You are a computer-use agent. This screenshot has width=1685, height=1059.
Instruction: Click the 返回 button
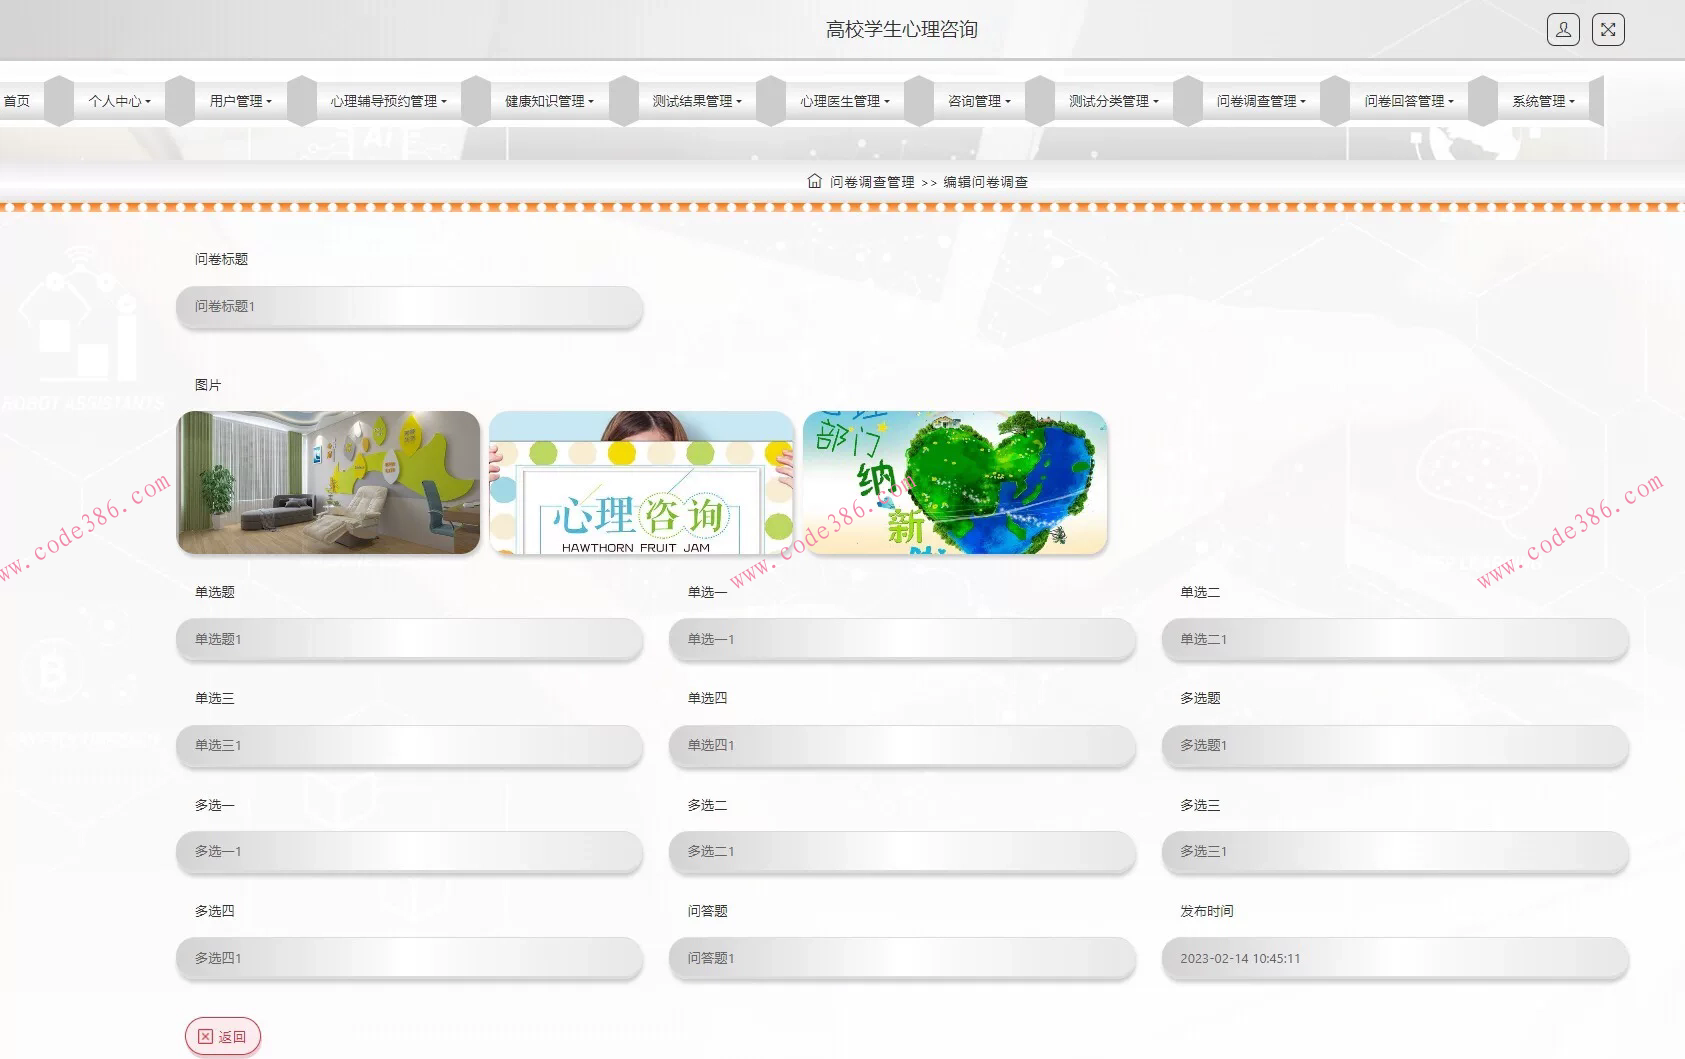coord(222,1036)
